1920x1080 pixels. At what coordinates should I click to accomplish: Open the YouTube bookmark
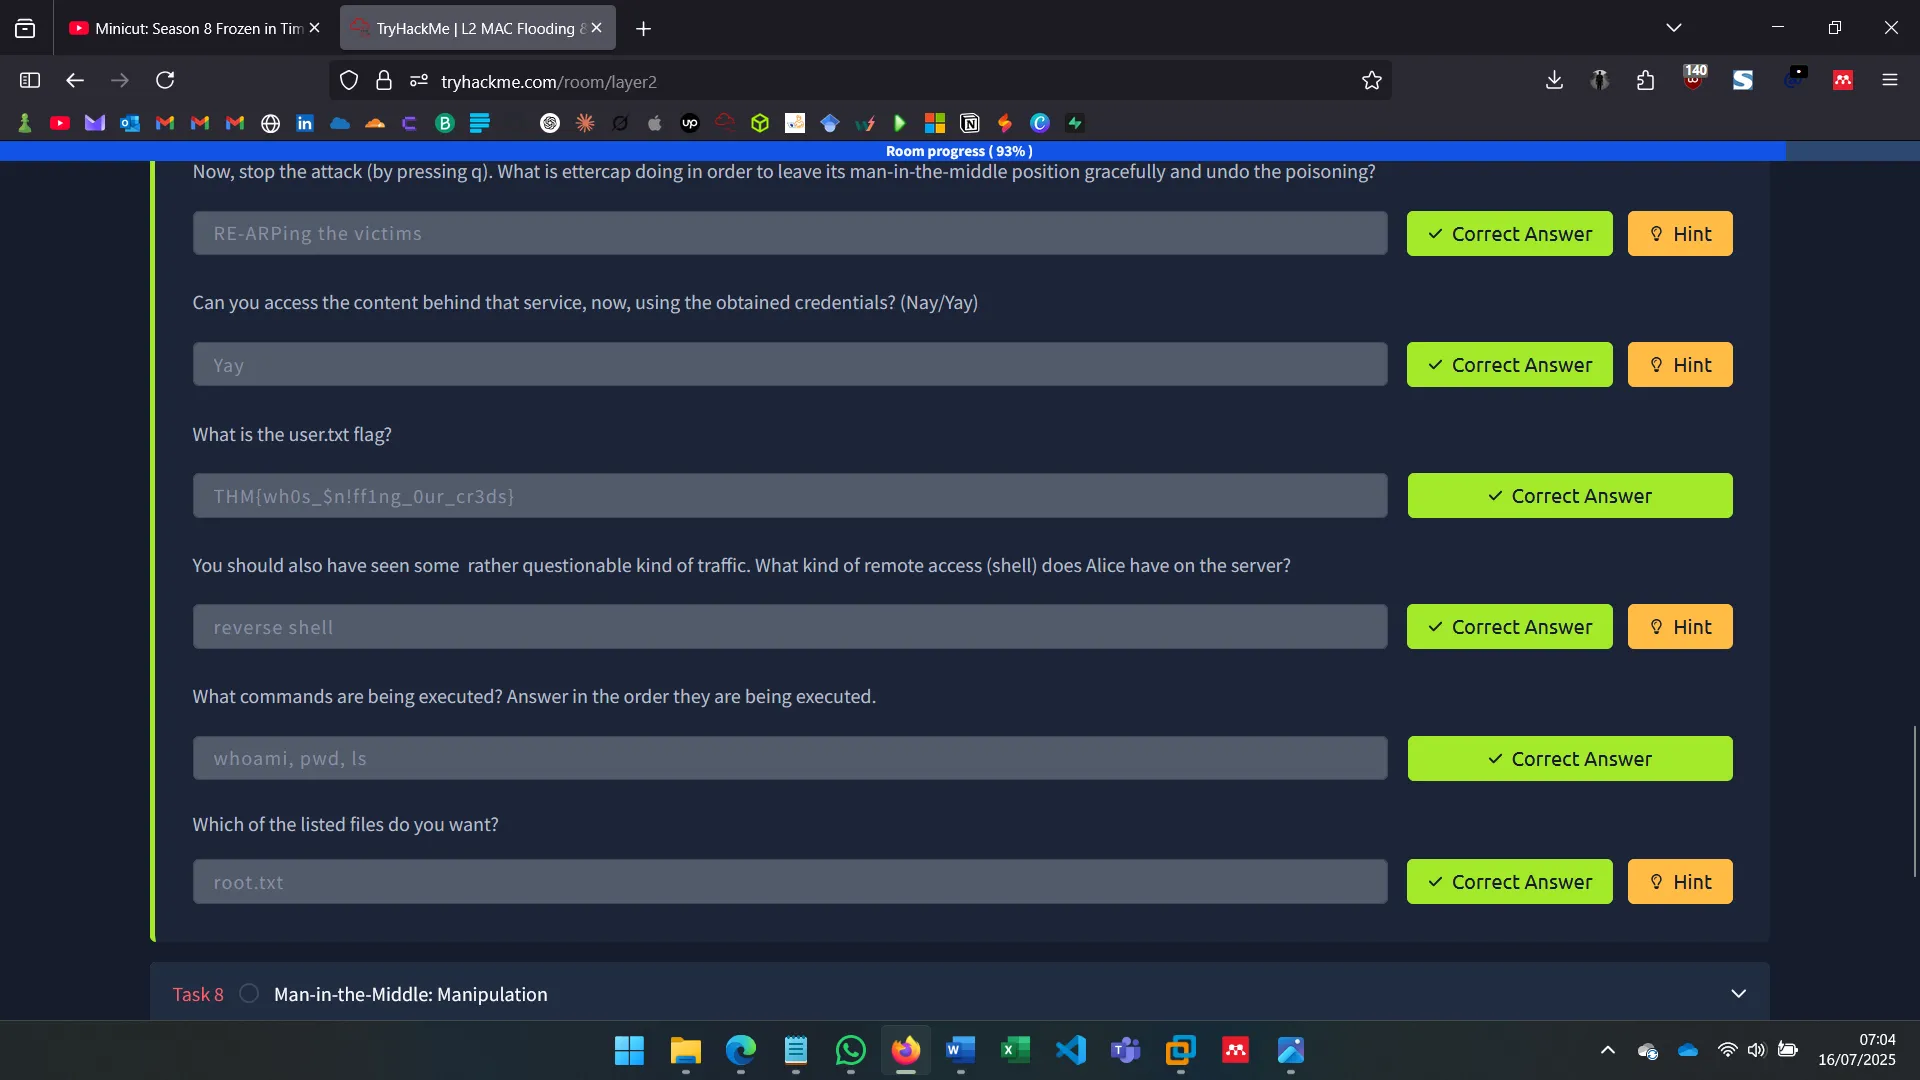click(60, 122)
